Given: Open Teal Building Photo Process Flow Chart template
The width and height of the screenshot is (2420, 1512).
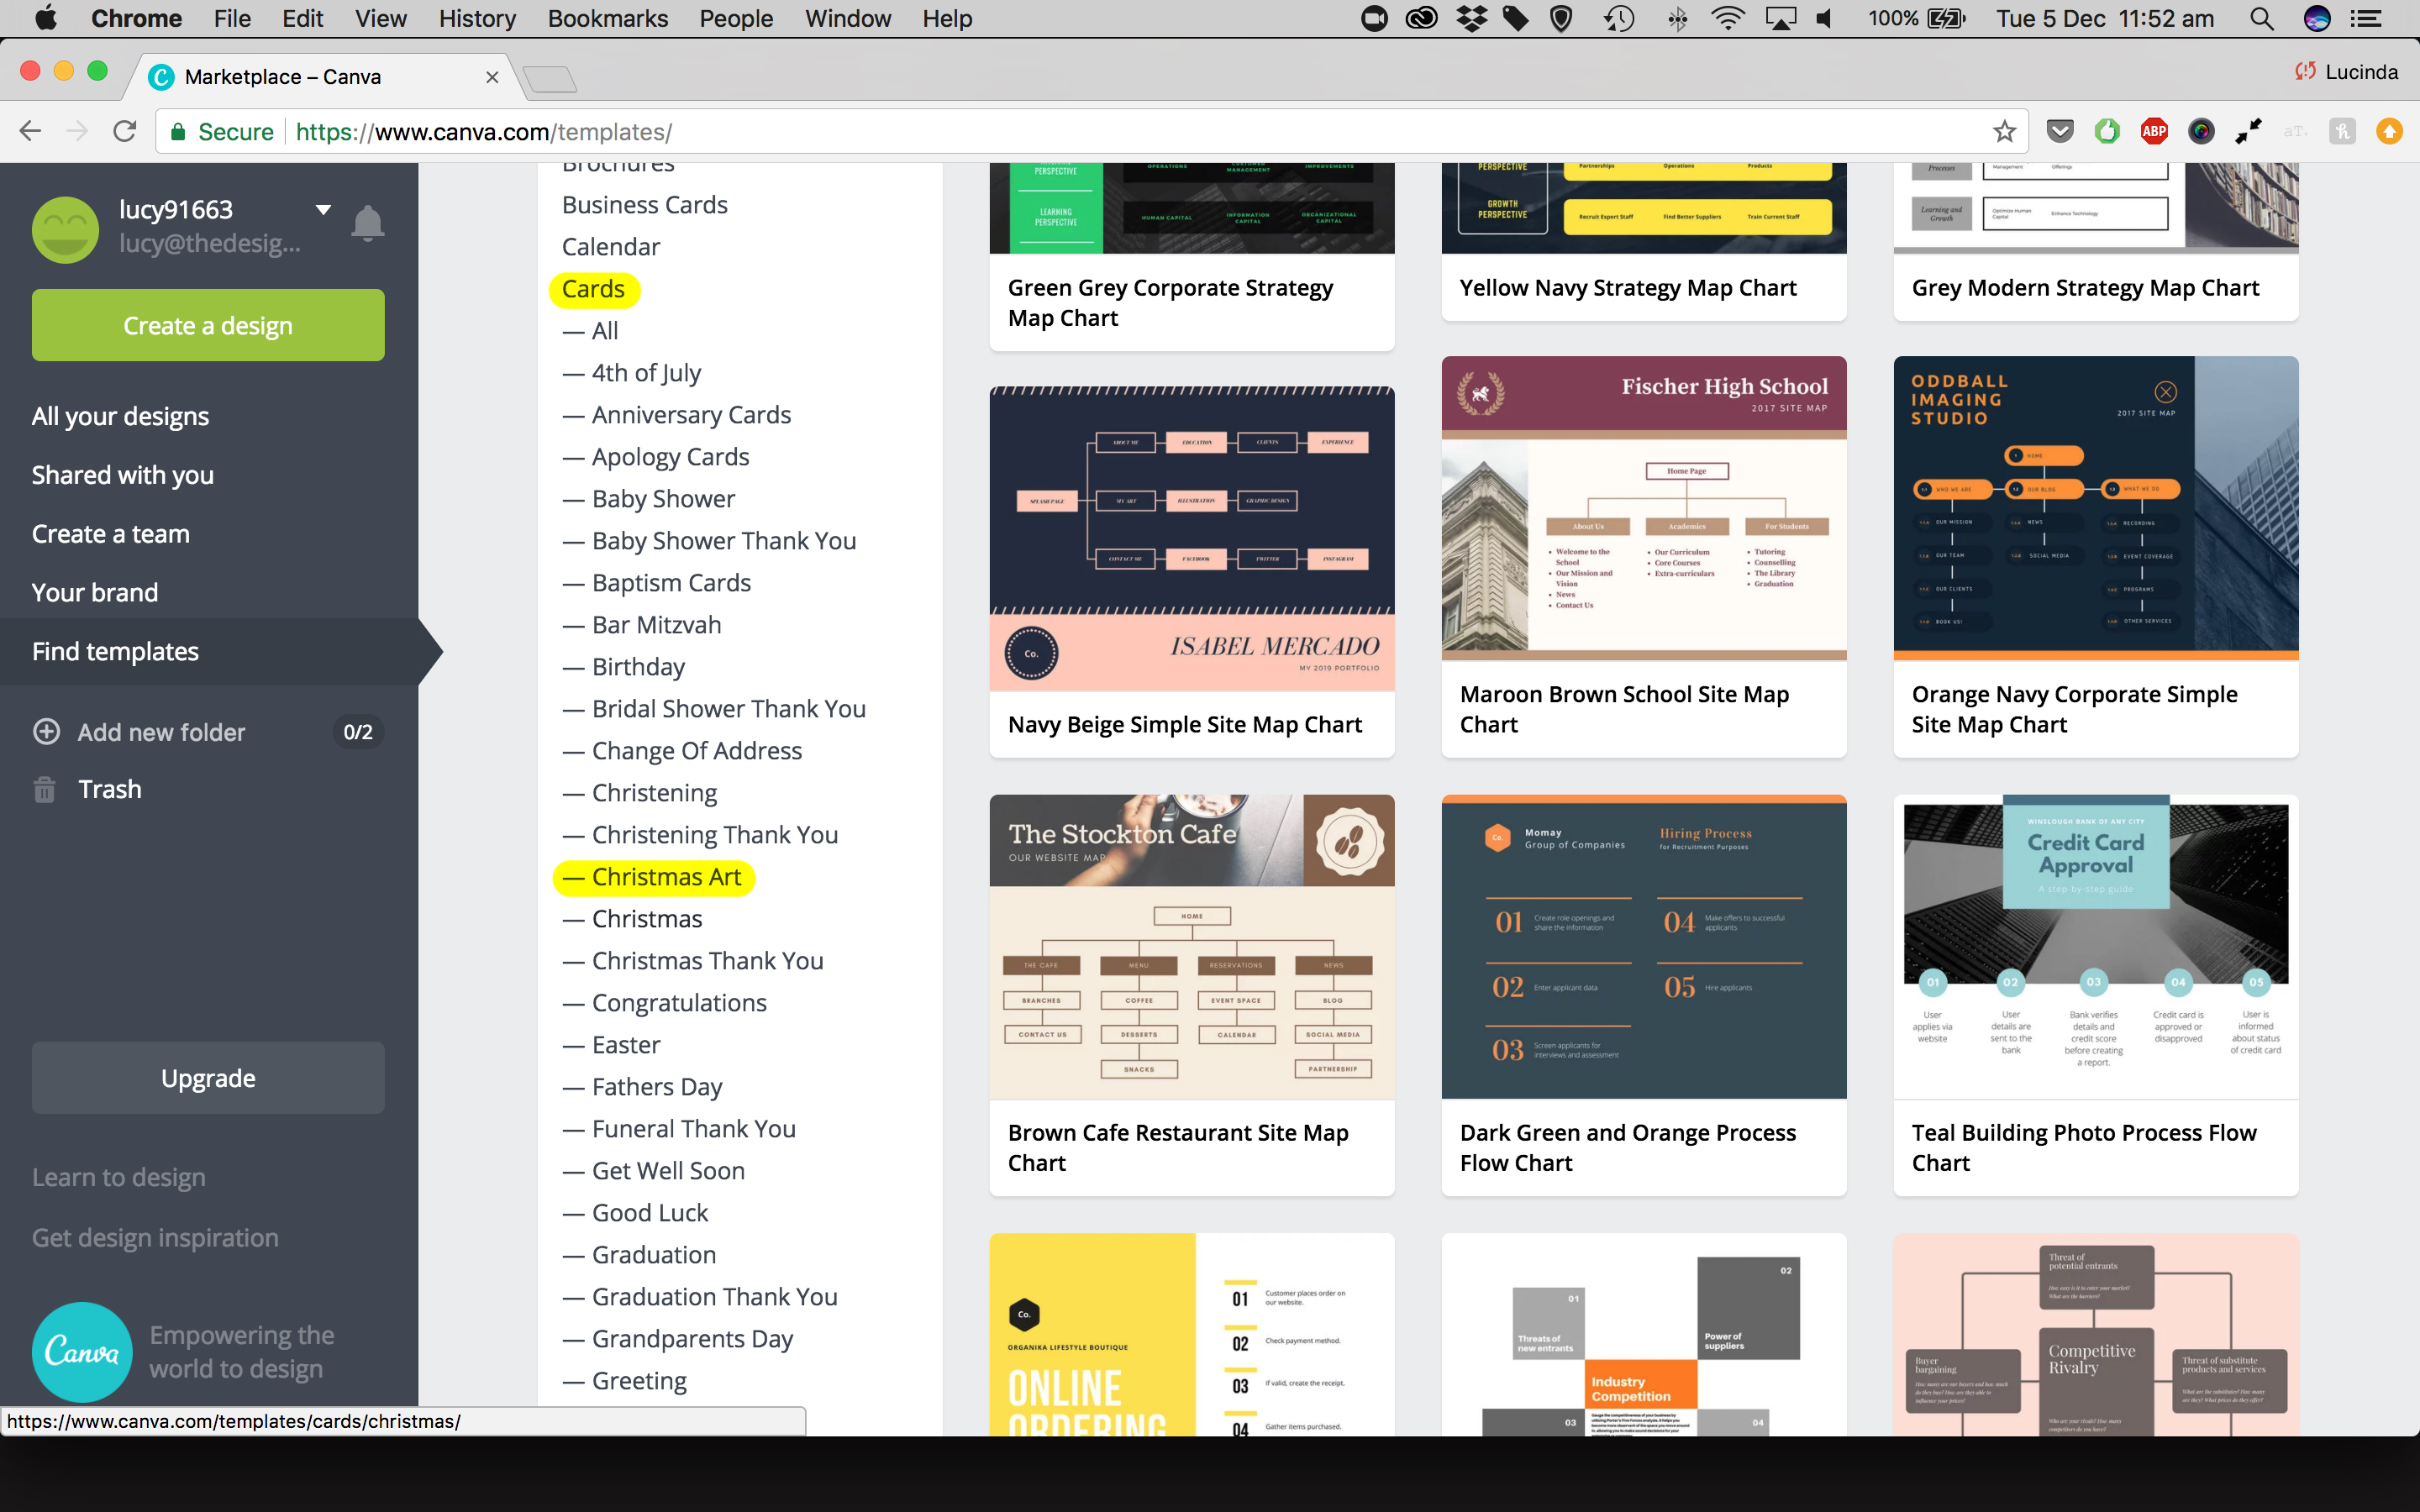Looking at the screenshot, I should pyautogui.click(x=2096, y=995).
